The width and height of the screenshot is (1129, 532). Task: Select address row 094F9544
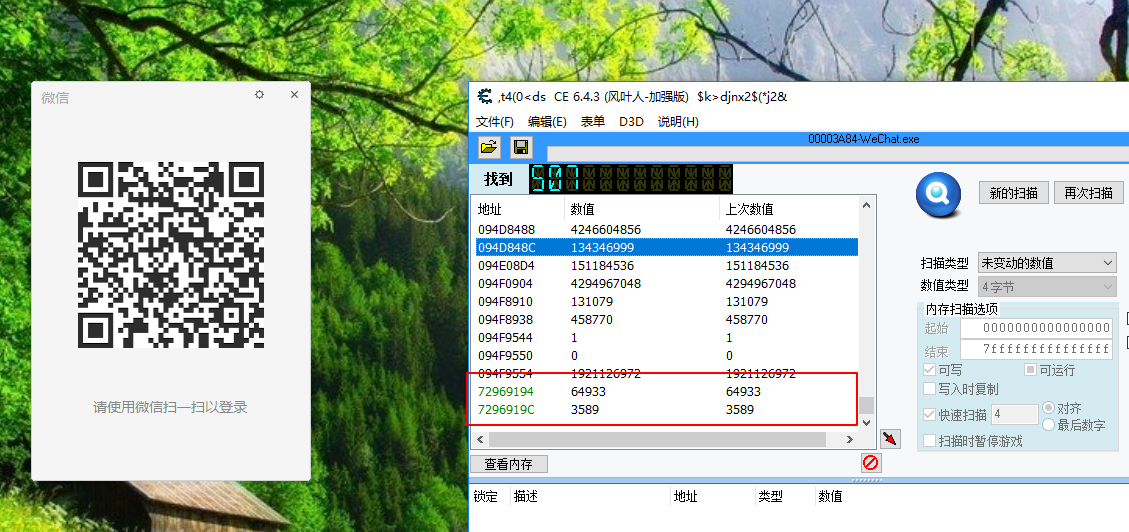pos(667,338)
